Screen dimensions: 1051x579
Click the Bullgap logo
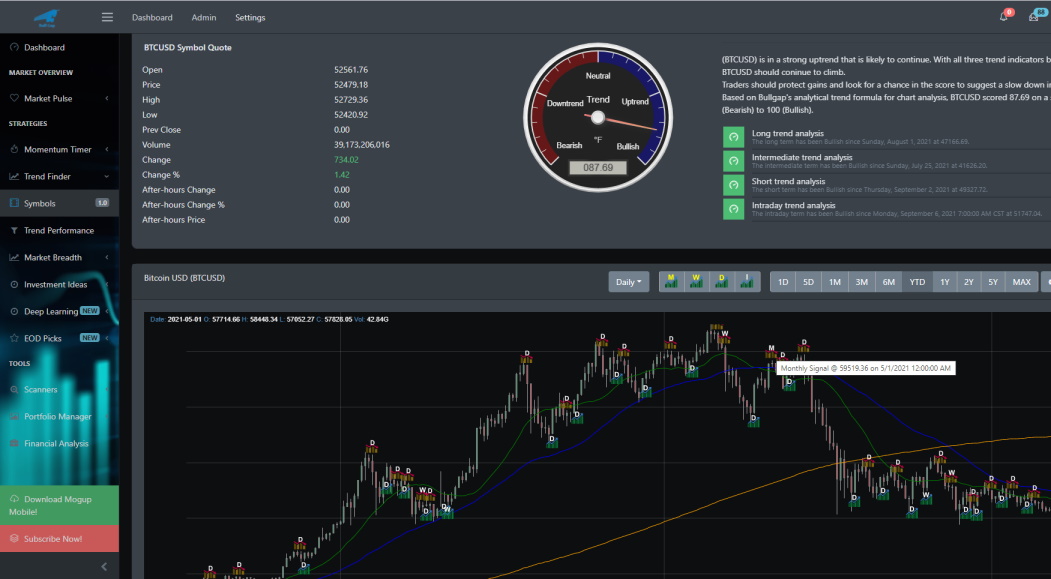tap(47, 17)
